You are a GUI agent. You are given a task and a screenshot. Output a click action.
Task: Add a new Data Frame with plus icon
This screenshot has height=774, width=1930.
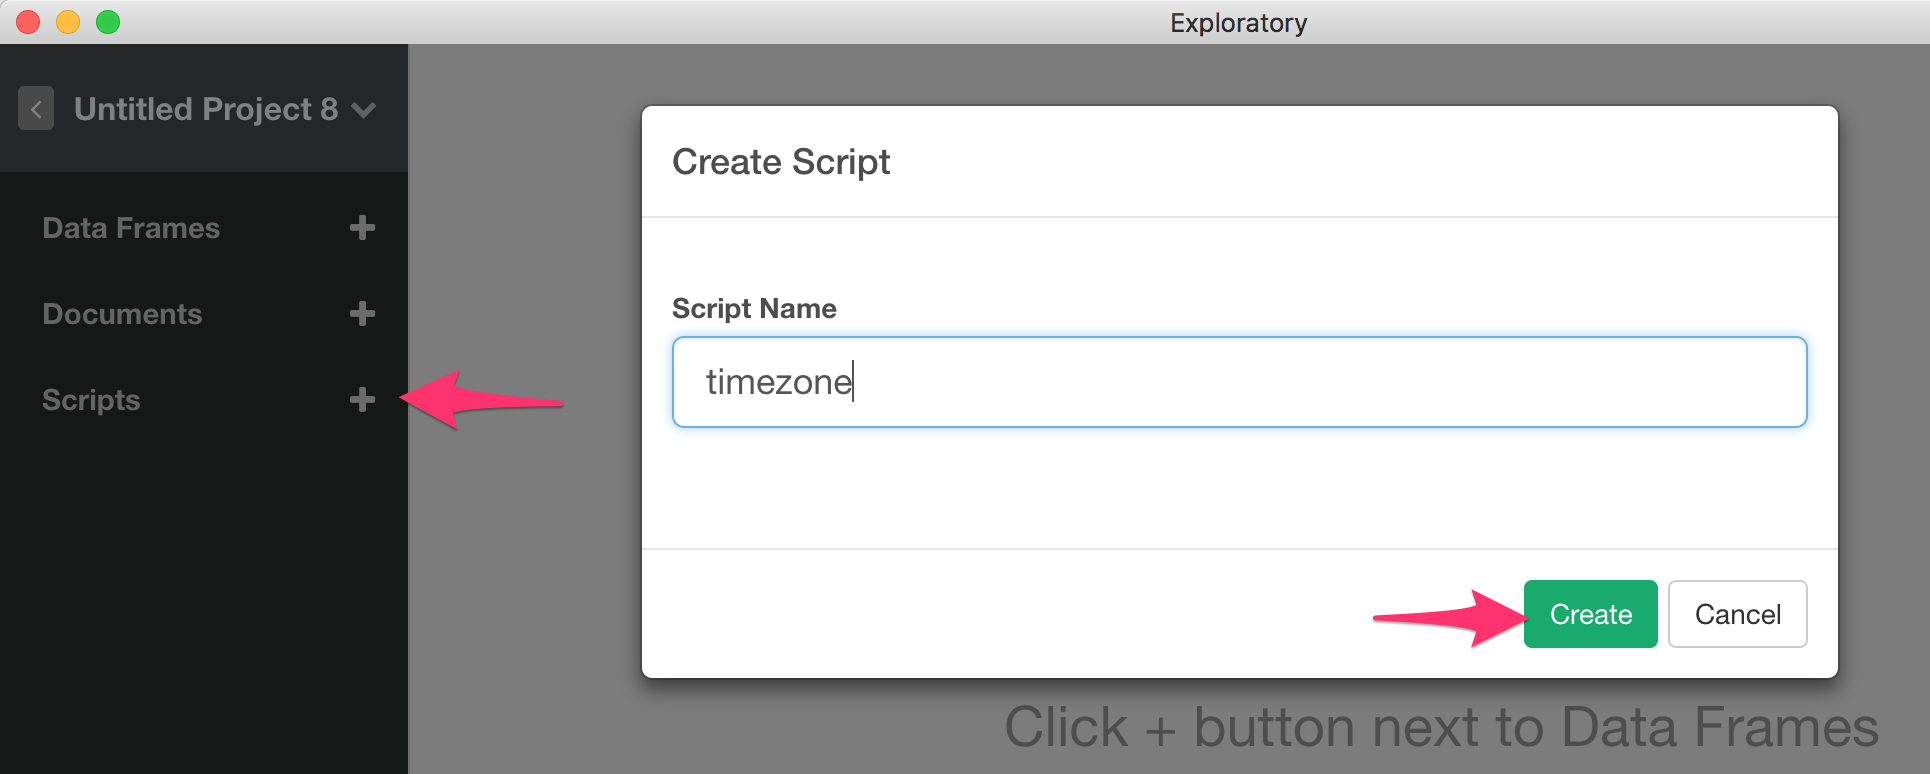point(362,228)
